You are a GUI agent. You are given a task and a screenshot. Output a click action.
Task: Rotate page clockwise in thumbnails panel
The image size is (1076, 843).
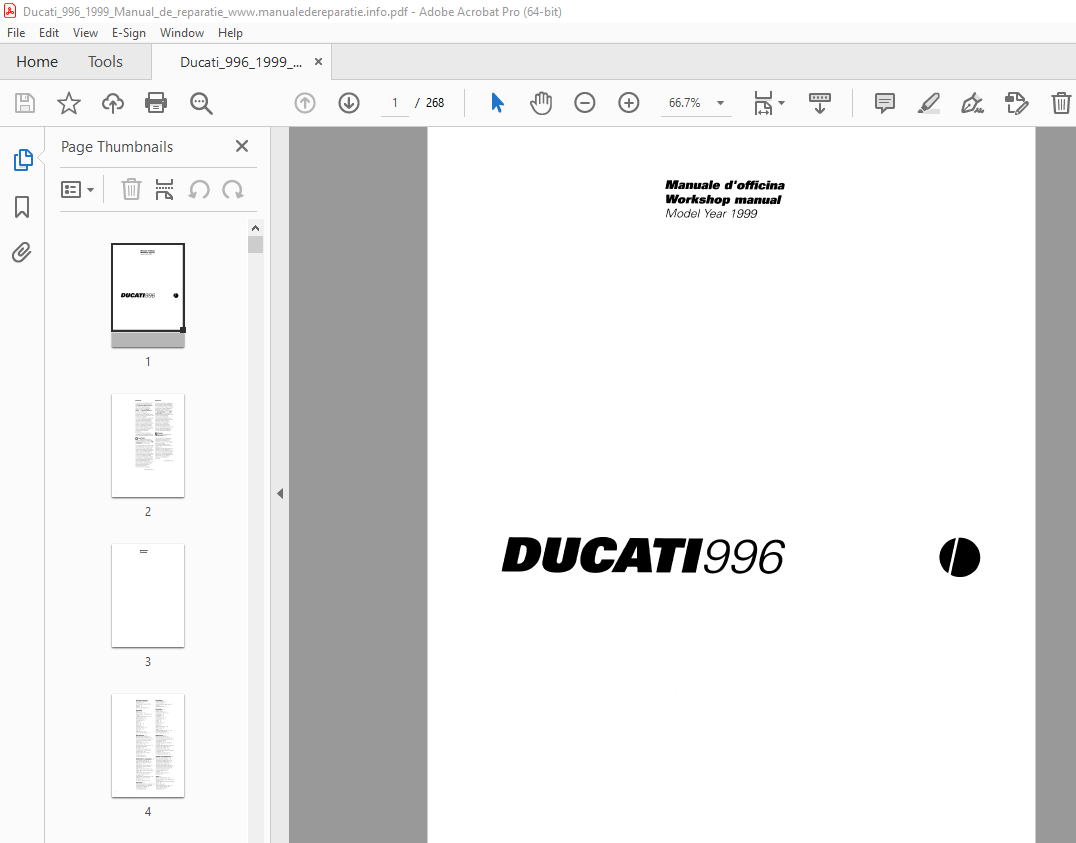pyautogui.click(x=233, y=189)
